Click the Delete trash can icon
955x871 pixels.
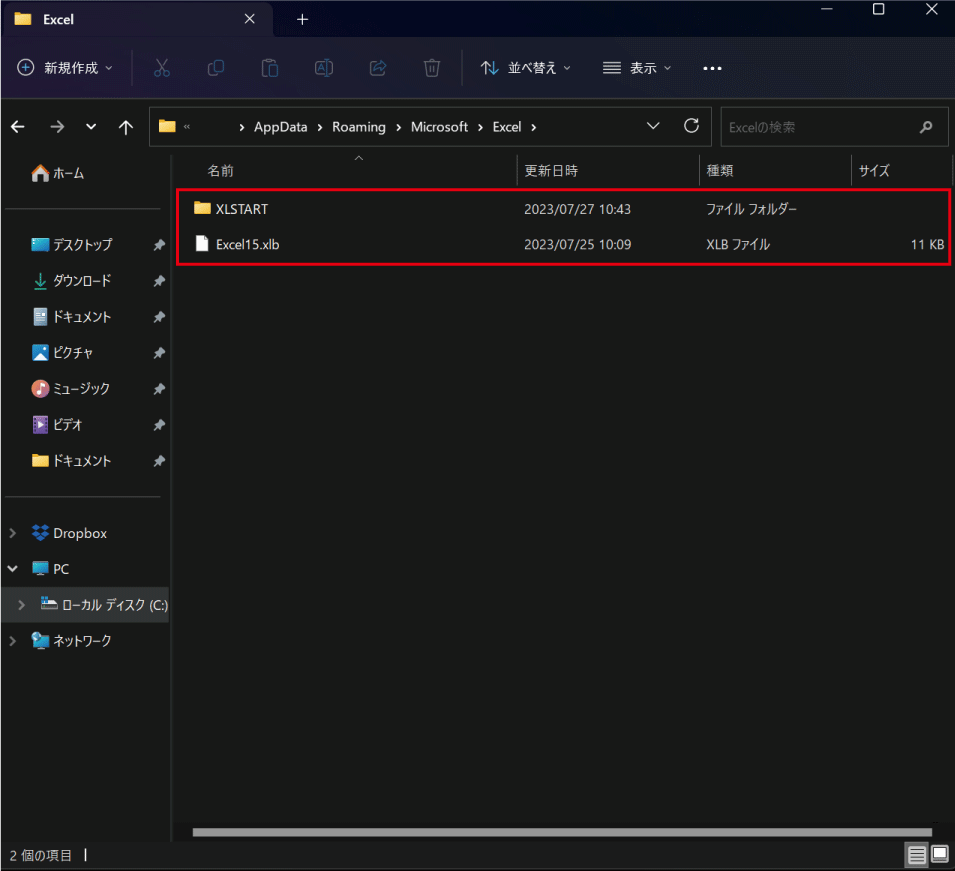pyautogui.click(x=432, y=68)
